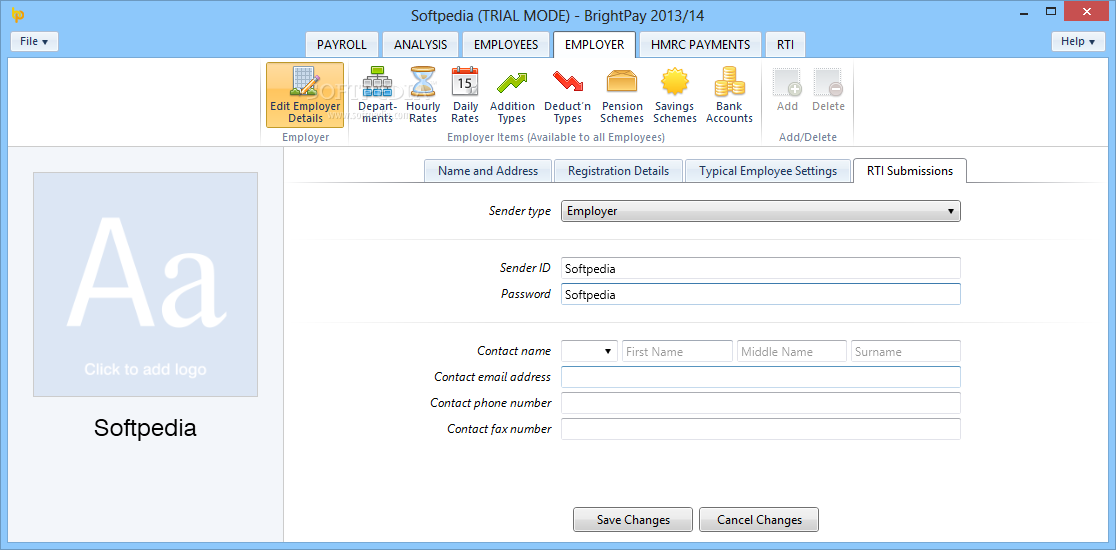1116x550 pixels.
Task: Open Edit Employer Details
Action: [305, 95]
